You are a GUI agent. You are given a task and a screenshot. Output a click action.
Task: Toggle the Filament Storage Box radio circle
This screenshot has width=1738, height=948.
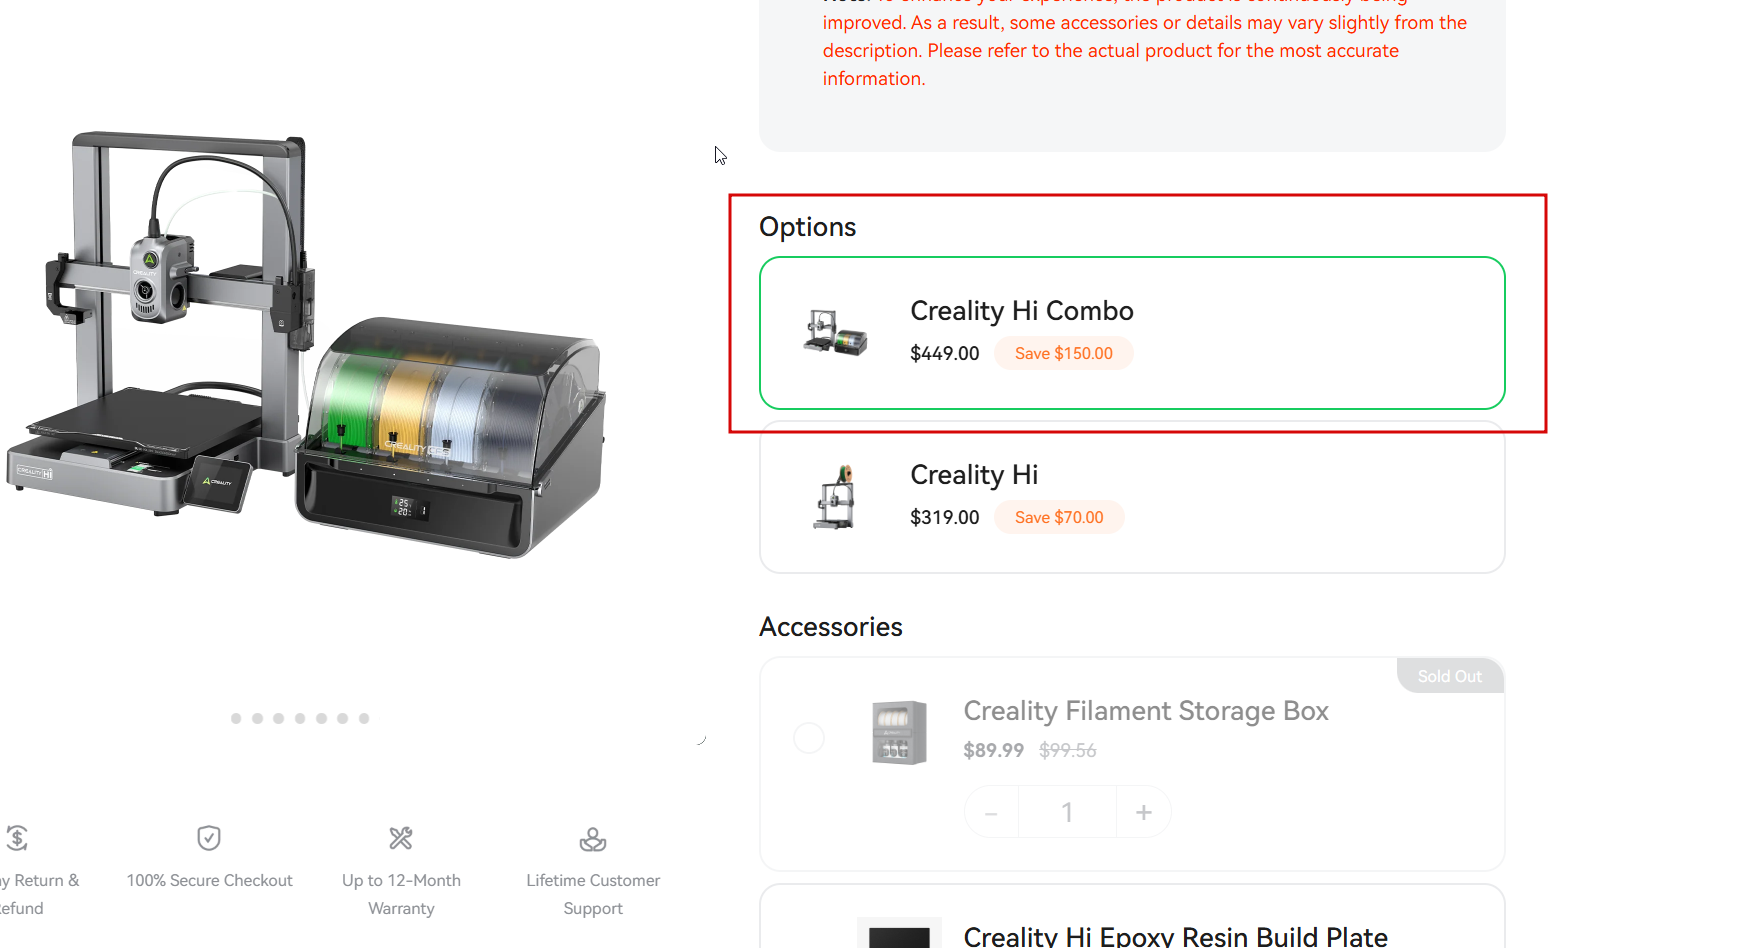[809, 738]
